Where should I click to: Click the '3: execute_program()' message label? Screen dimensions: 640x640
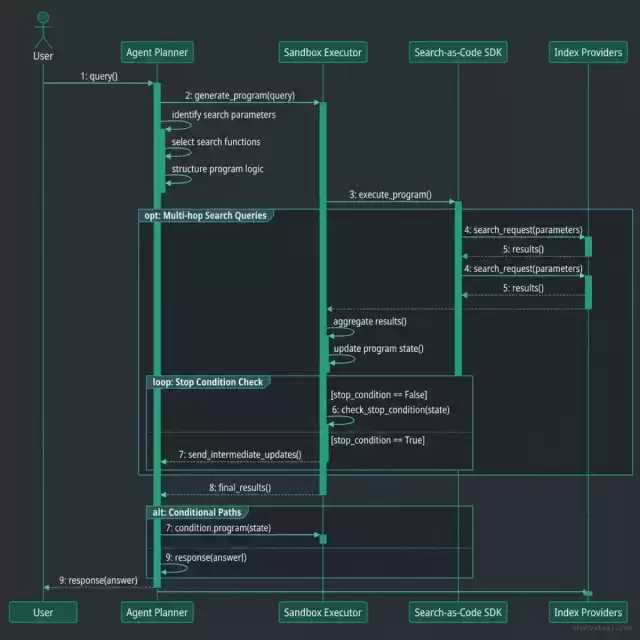click(x=391, y=195)
